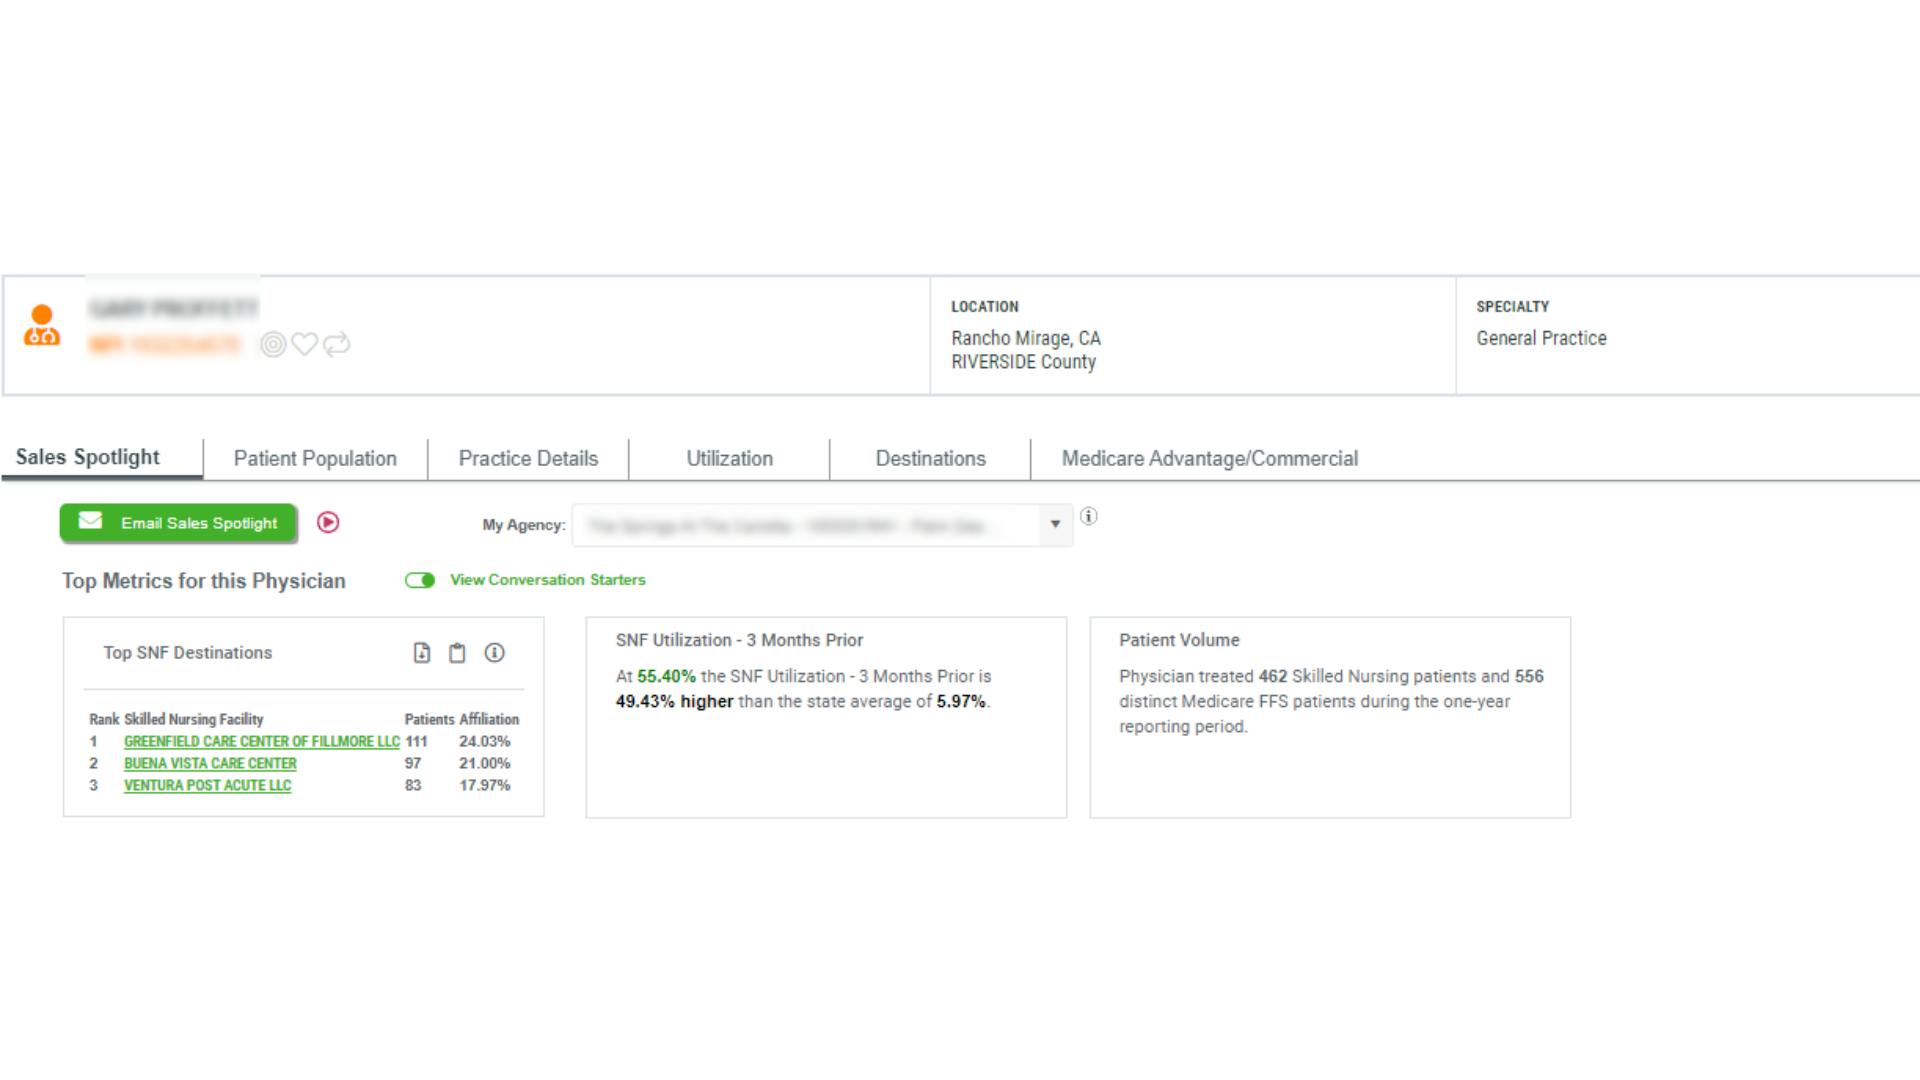Click the orange physician avatar icon

coord(42,326)
